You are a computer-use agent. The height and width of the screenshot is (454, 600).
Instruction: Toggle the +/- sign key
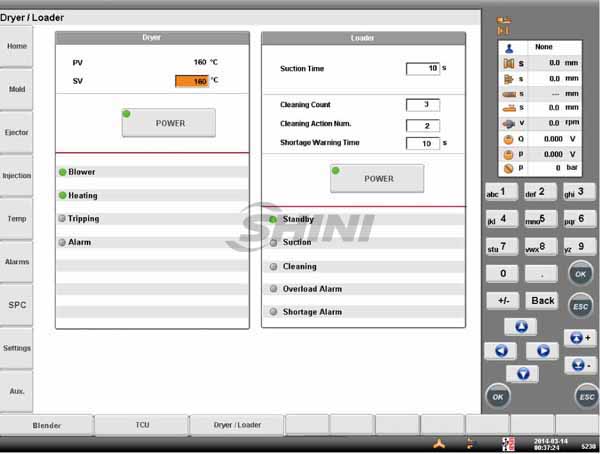(502, 300)
